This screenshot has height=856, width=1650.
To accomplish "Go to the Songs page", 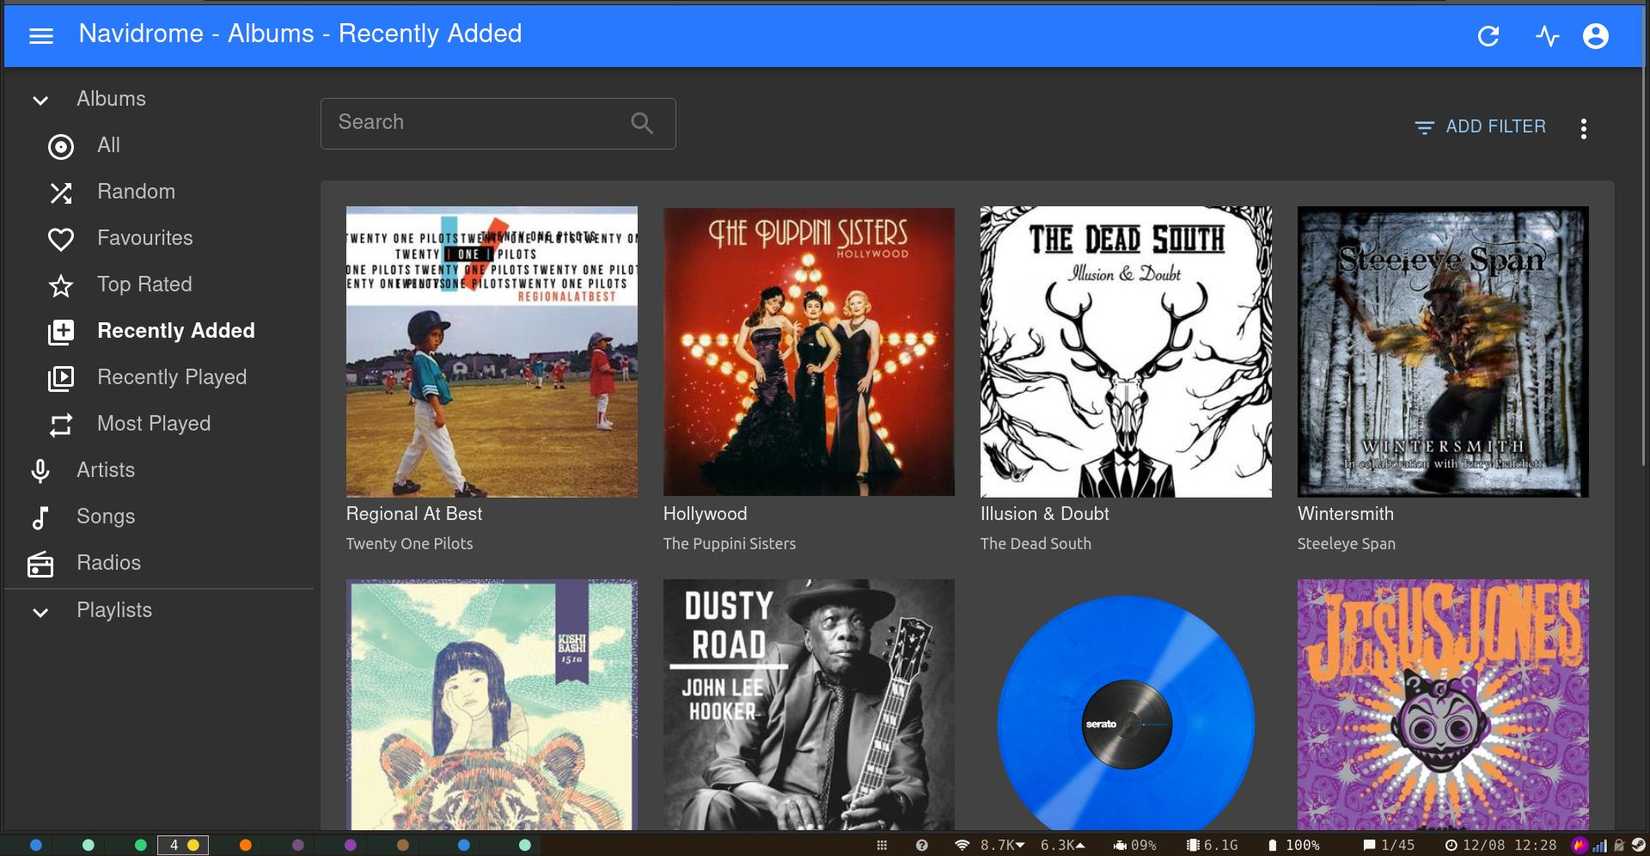I will (106, 516).
